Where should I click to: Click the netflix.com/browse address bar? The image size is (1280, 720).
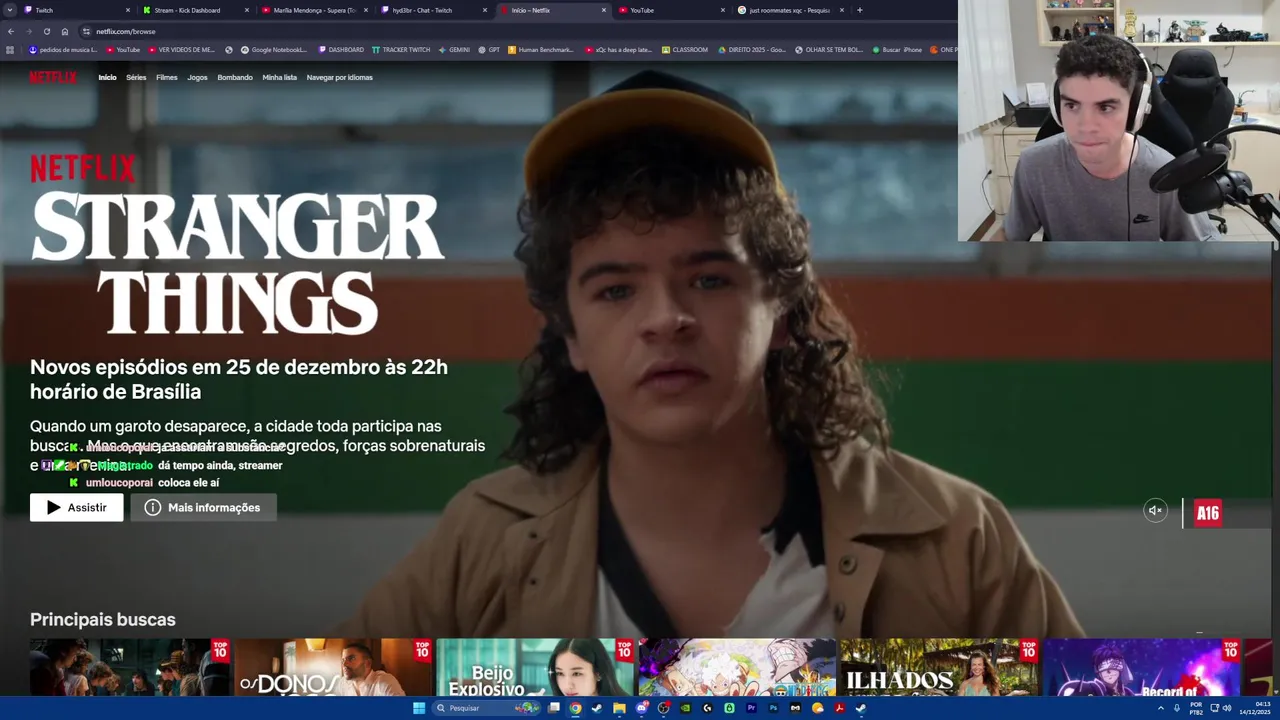(x=515, y=31)
